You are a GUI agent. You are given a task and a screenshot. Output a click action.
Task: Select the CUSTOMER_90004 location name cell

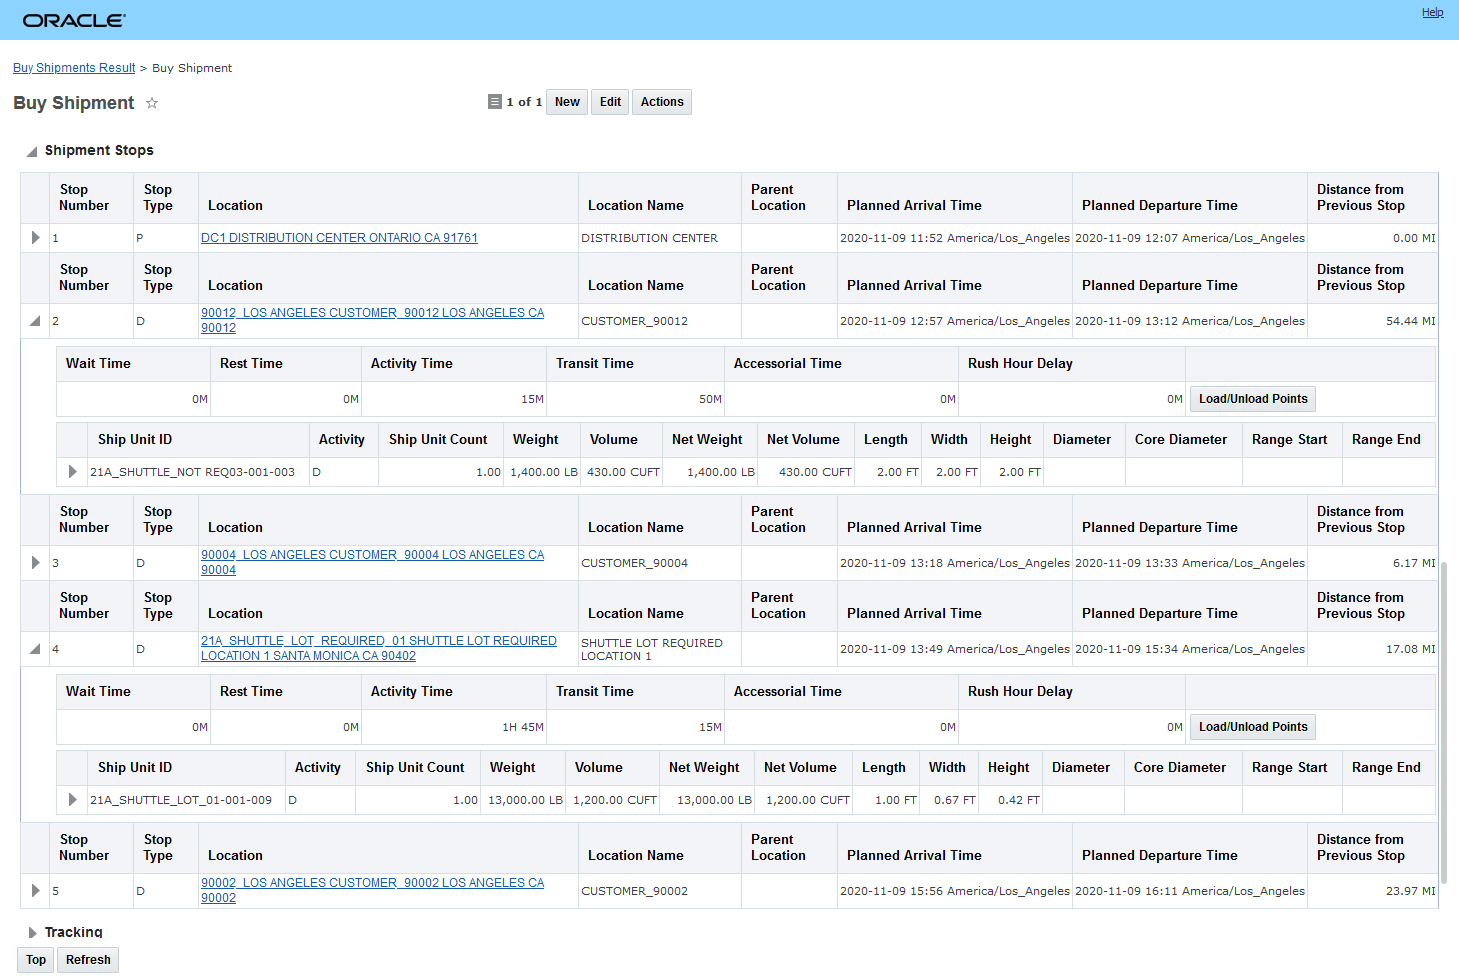point(660,563)
